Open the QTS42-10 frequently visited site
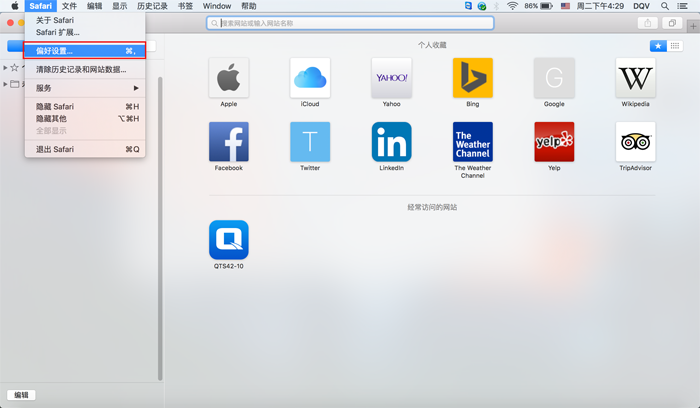 tap(229, 240)
